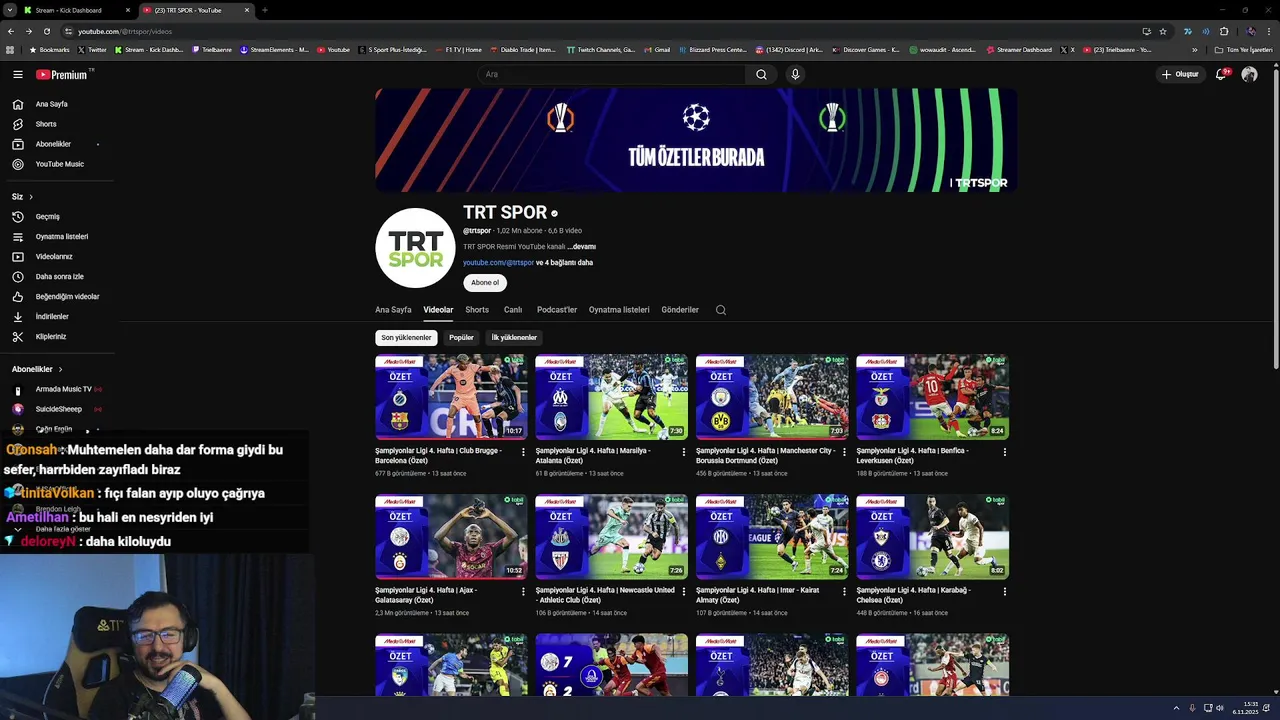The image size is (1280, 720).
Task: Filter videos by Popüler
Action: 461,338
